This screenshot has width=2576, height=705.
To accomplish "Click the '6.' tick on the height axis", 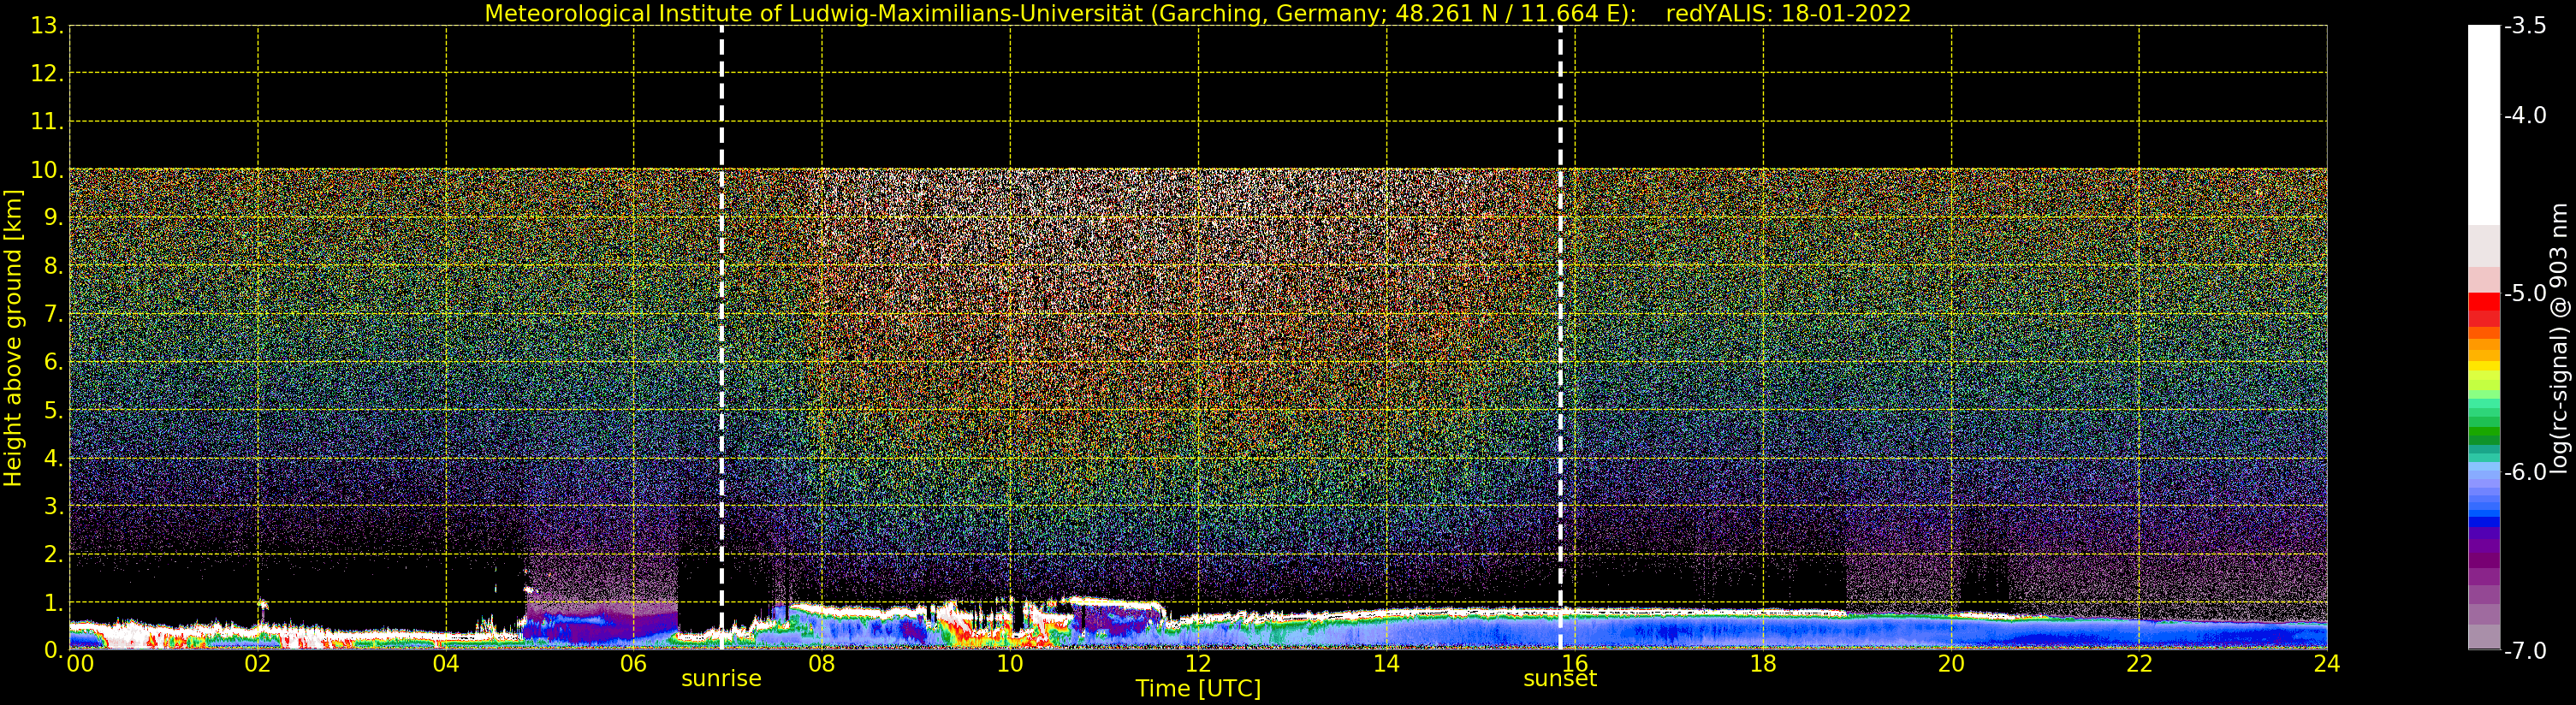I will point(53,362).
